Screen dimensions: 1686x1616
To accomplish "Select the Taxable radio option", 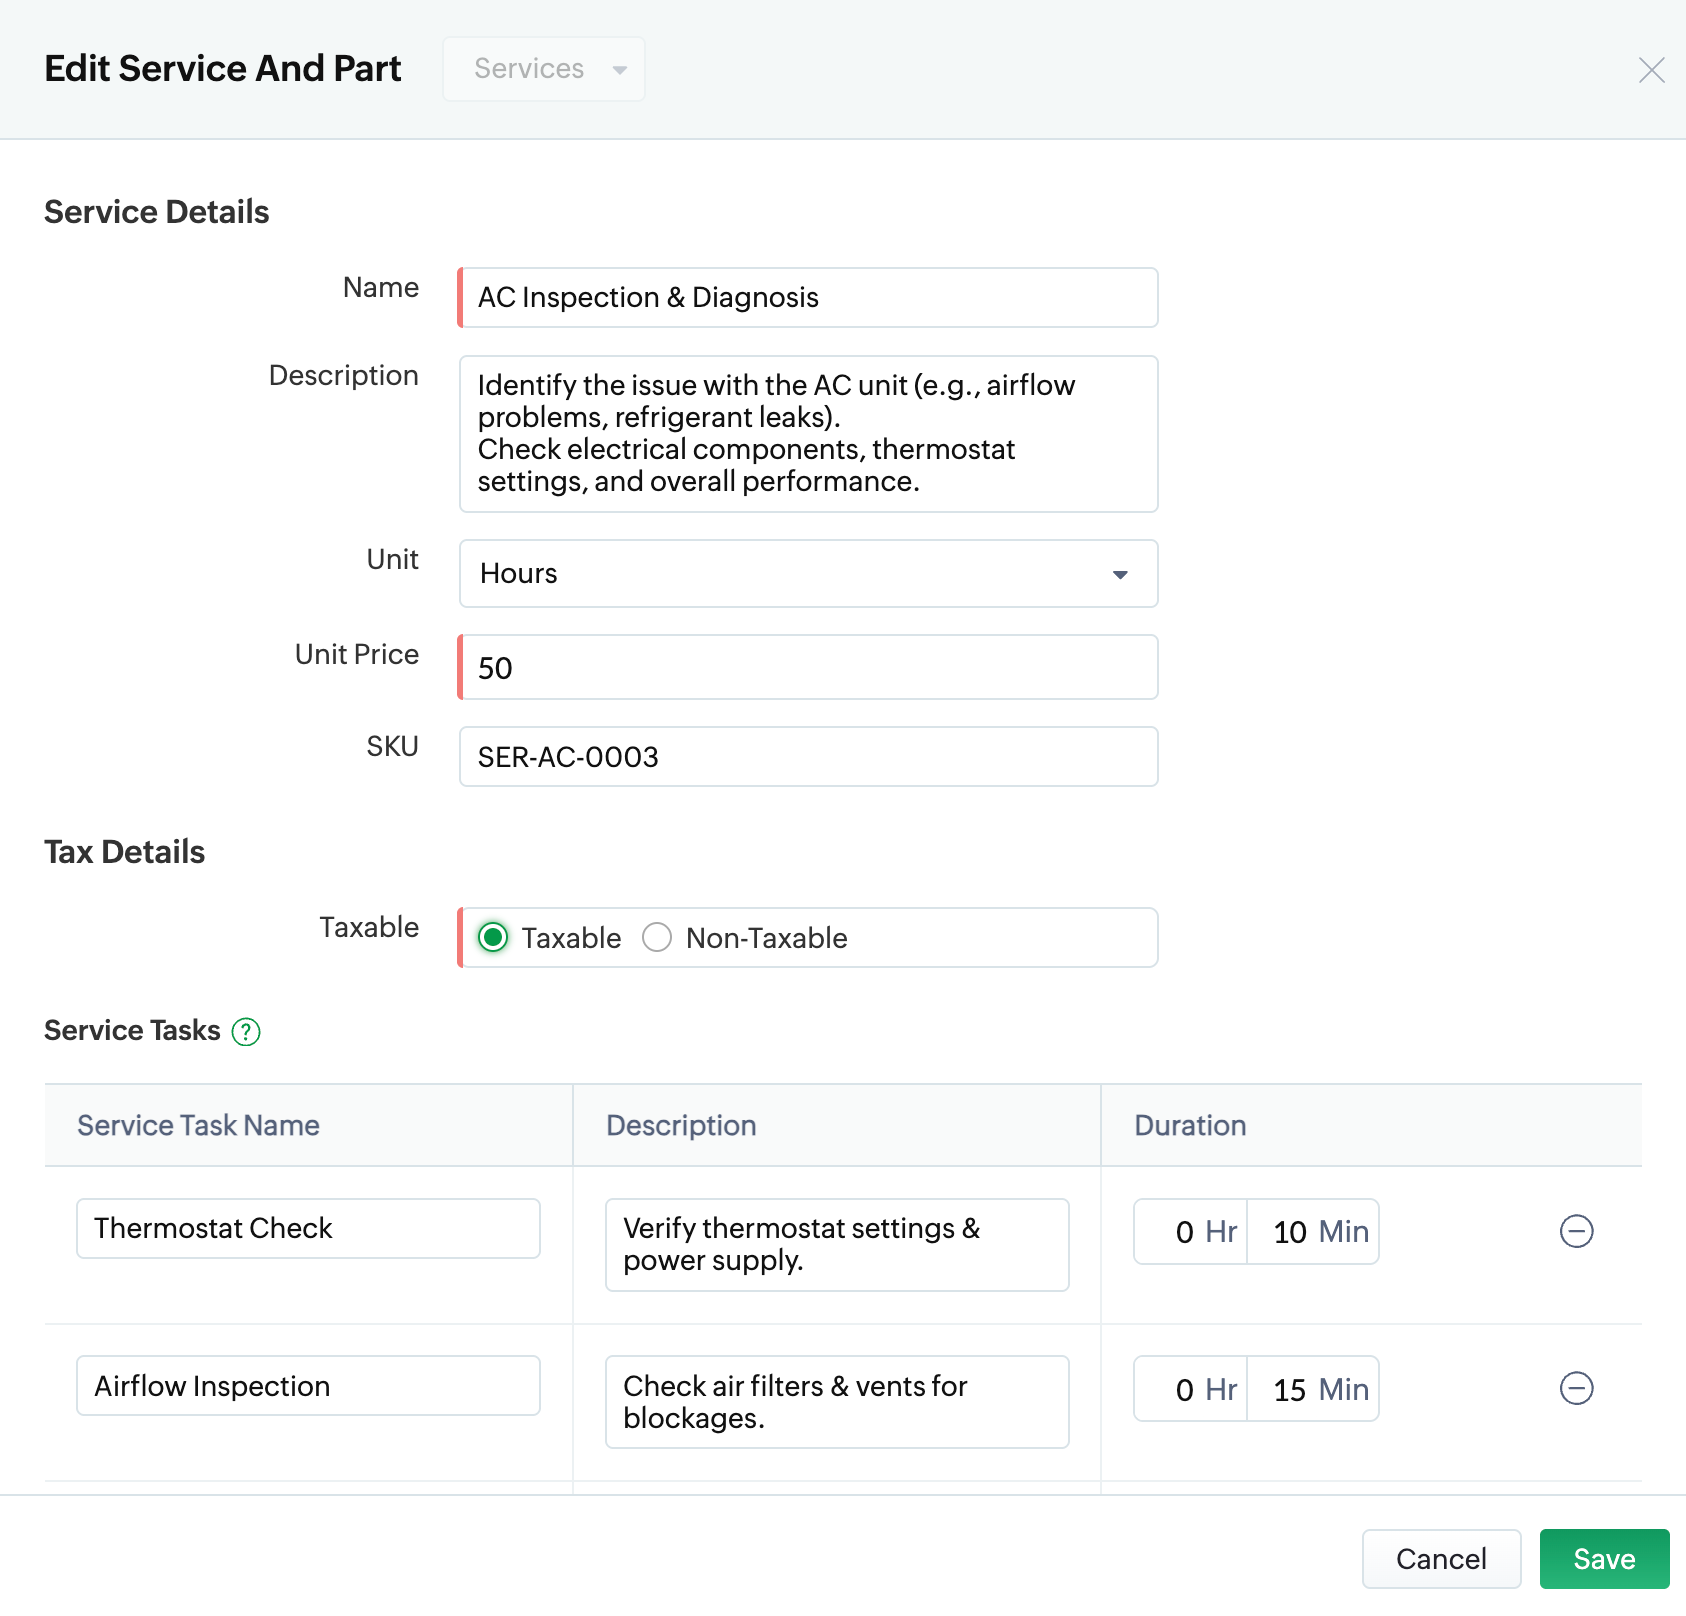I will coord(493,938).
